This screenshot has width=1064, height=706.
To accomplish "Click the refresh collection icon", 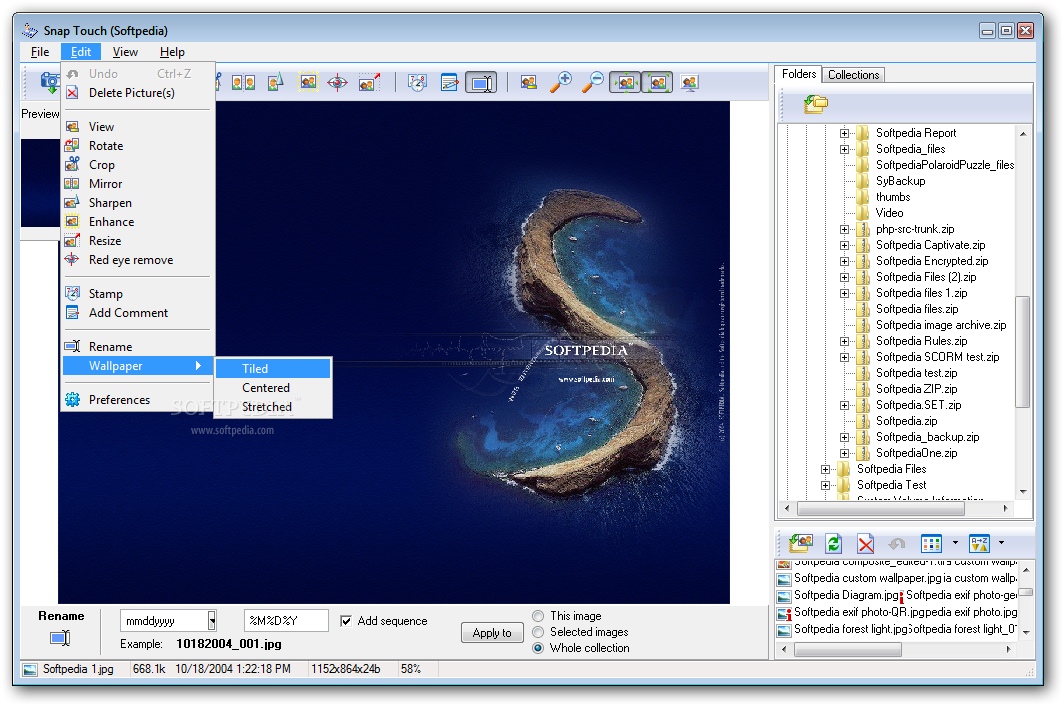I will point(833,544).
